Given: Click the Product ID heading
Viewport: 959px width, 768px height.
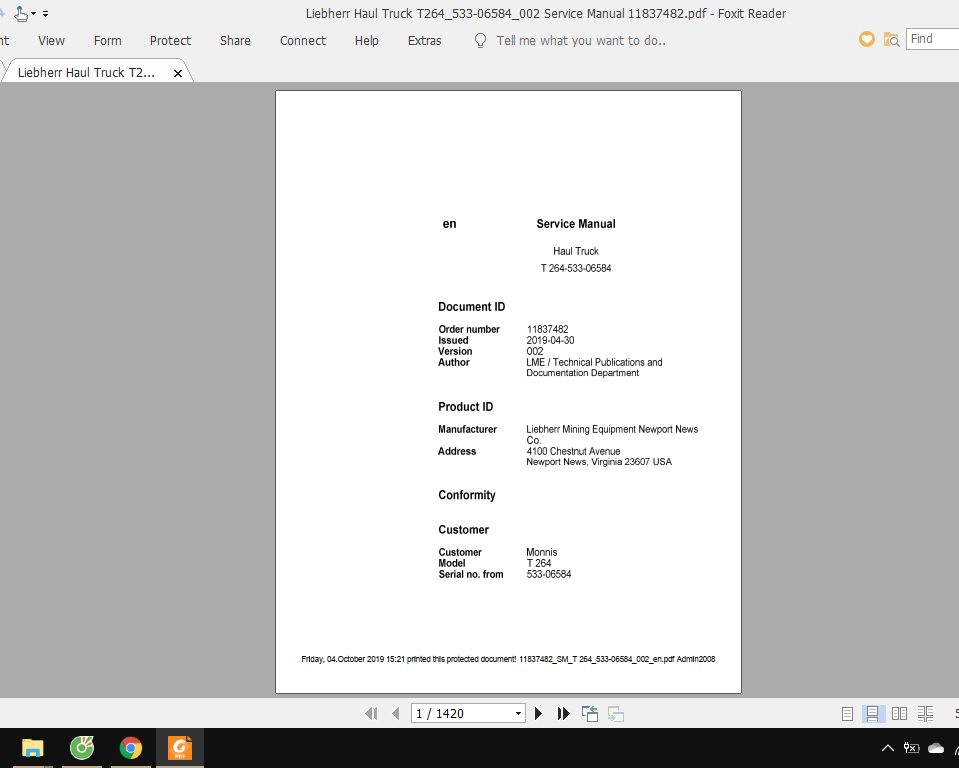Looking at the screenshot, I should pos(465,407).
